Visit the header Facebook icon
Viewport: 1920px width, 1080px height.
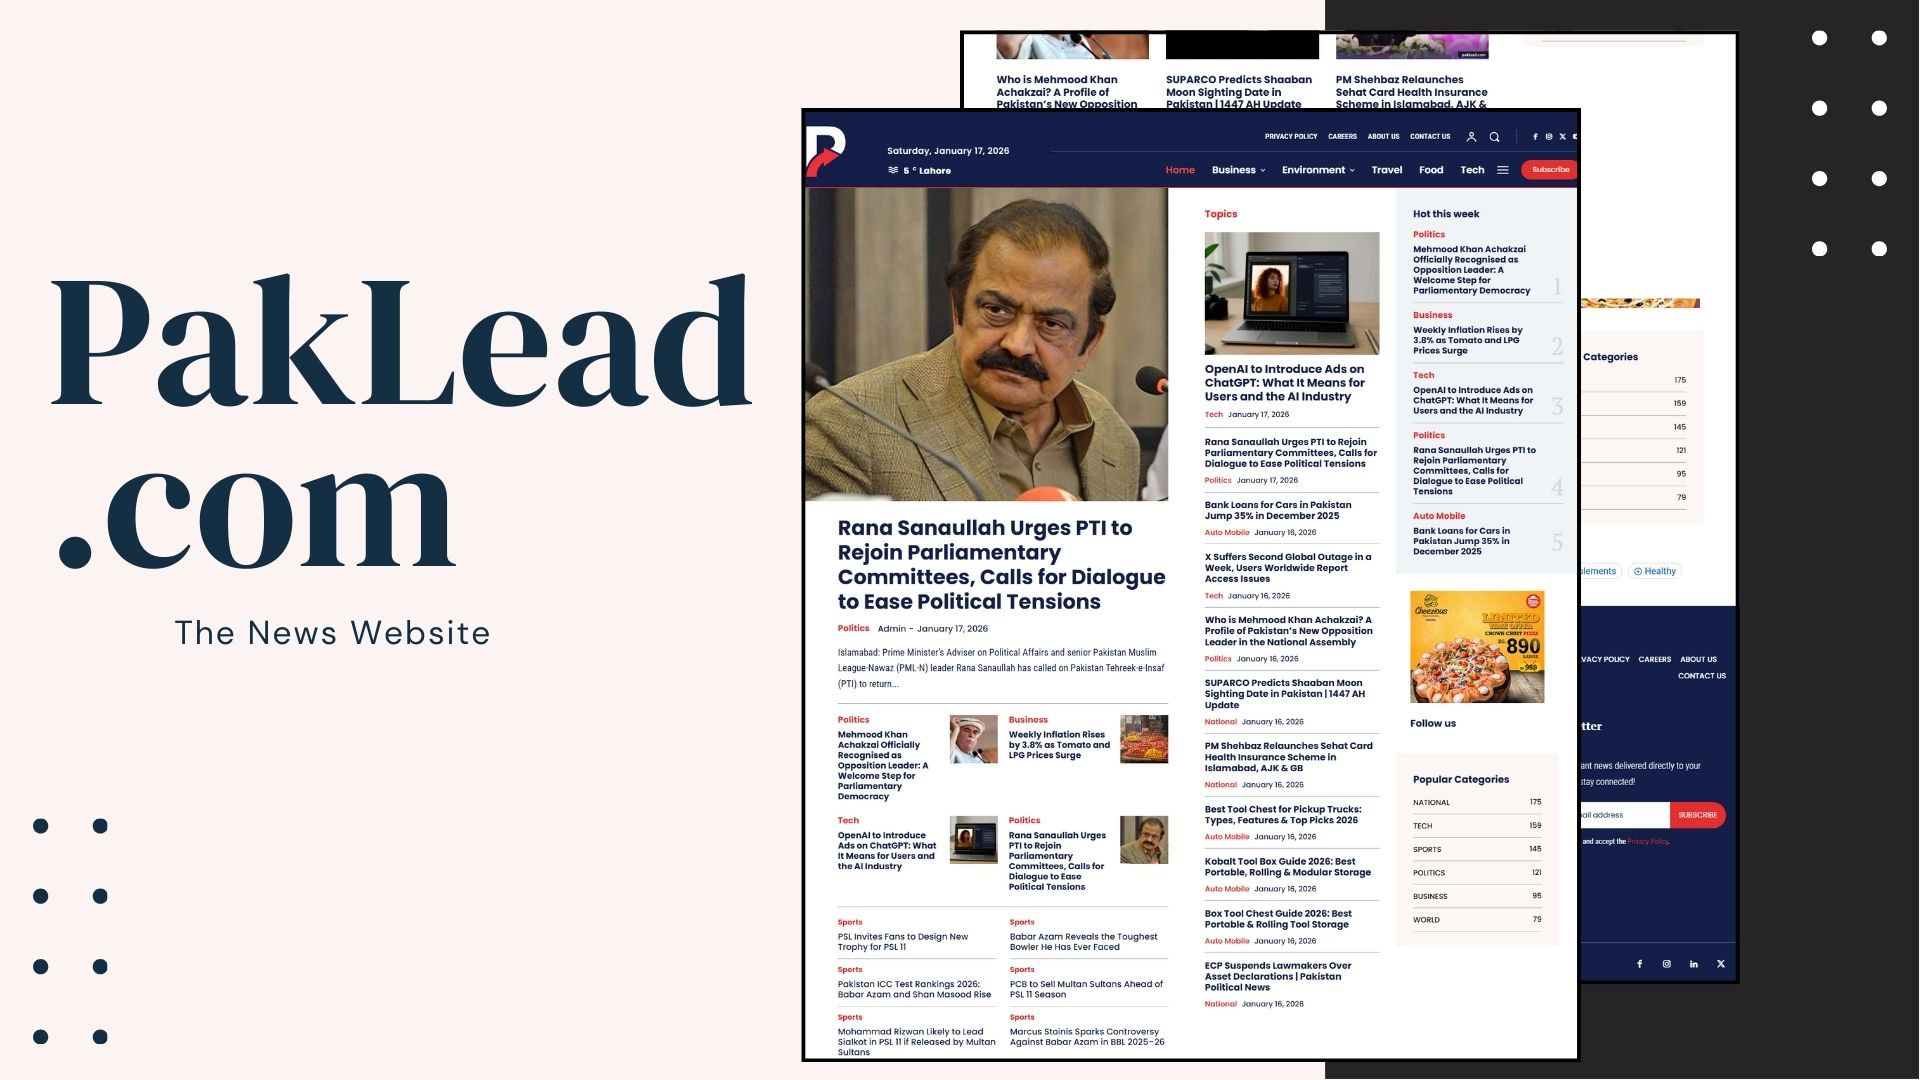pyautogui.click(x=1535, y=137)
